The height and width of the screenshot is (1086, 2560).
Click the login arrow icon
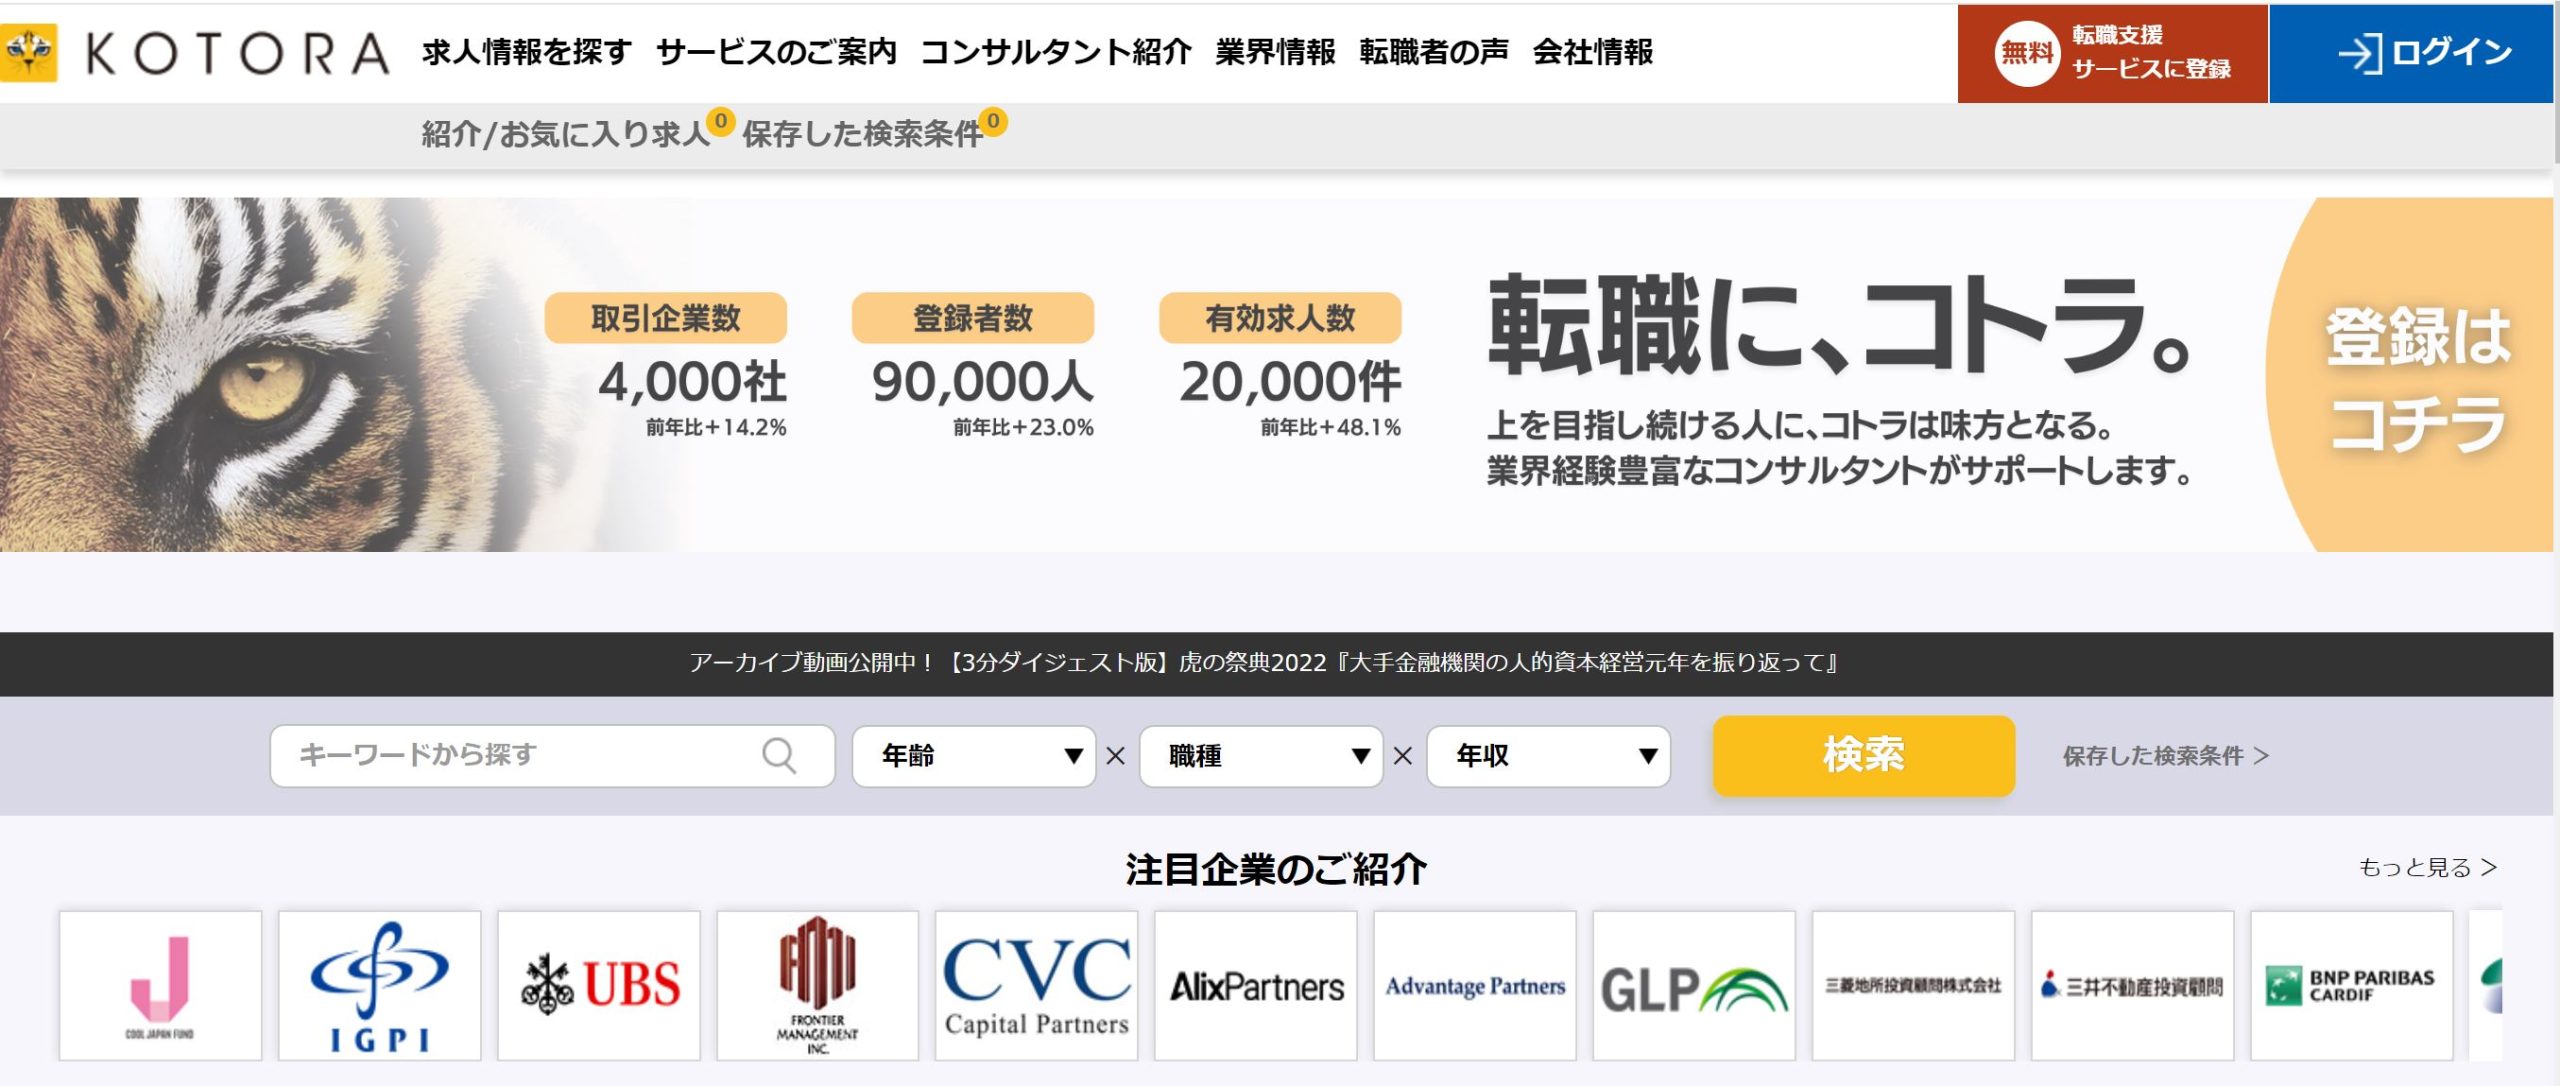(x=2359, y=53)
